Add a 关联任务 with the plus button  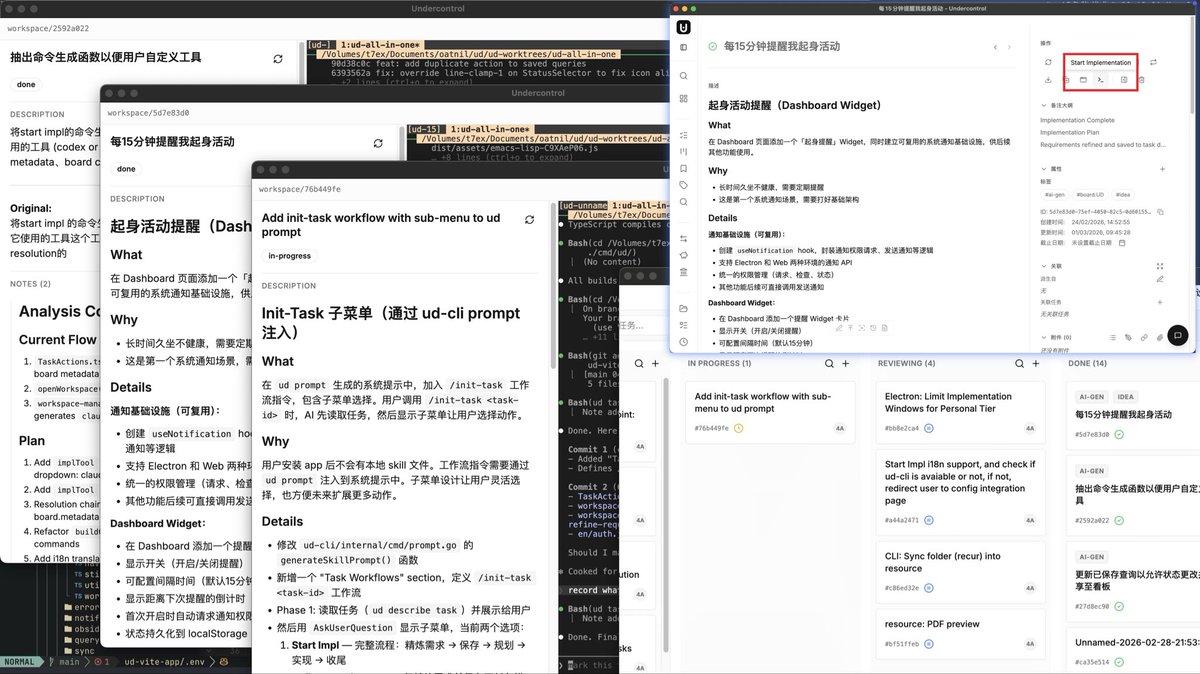[x=1160, y=302]
